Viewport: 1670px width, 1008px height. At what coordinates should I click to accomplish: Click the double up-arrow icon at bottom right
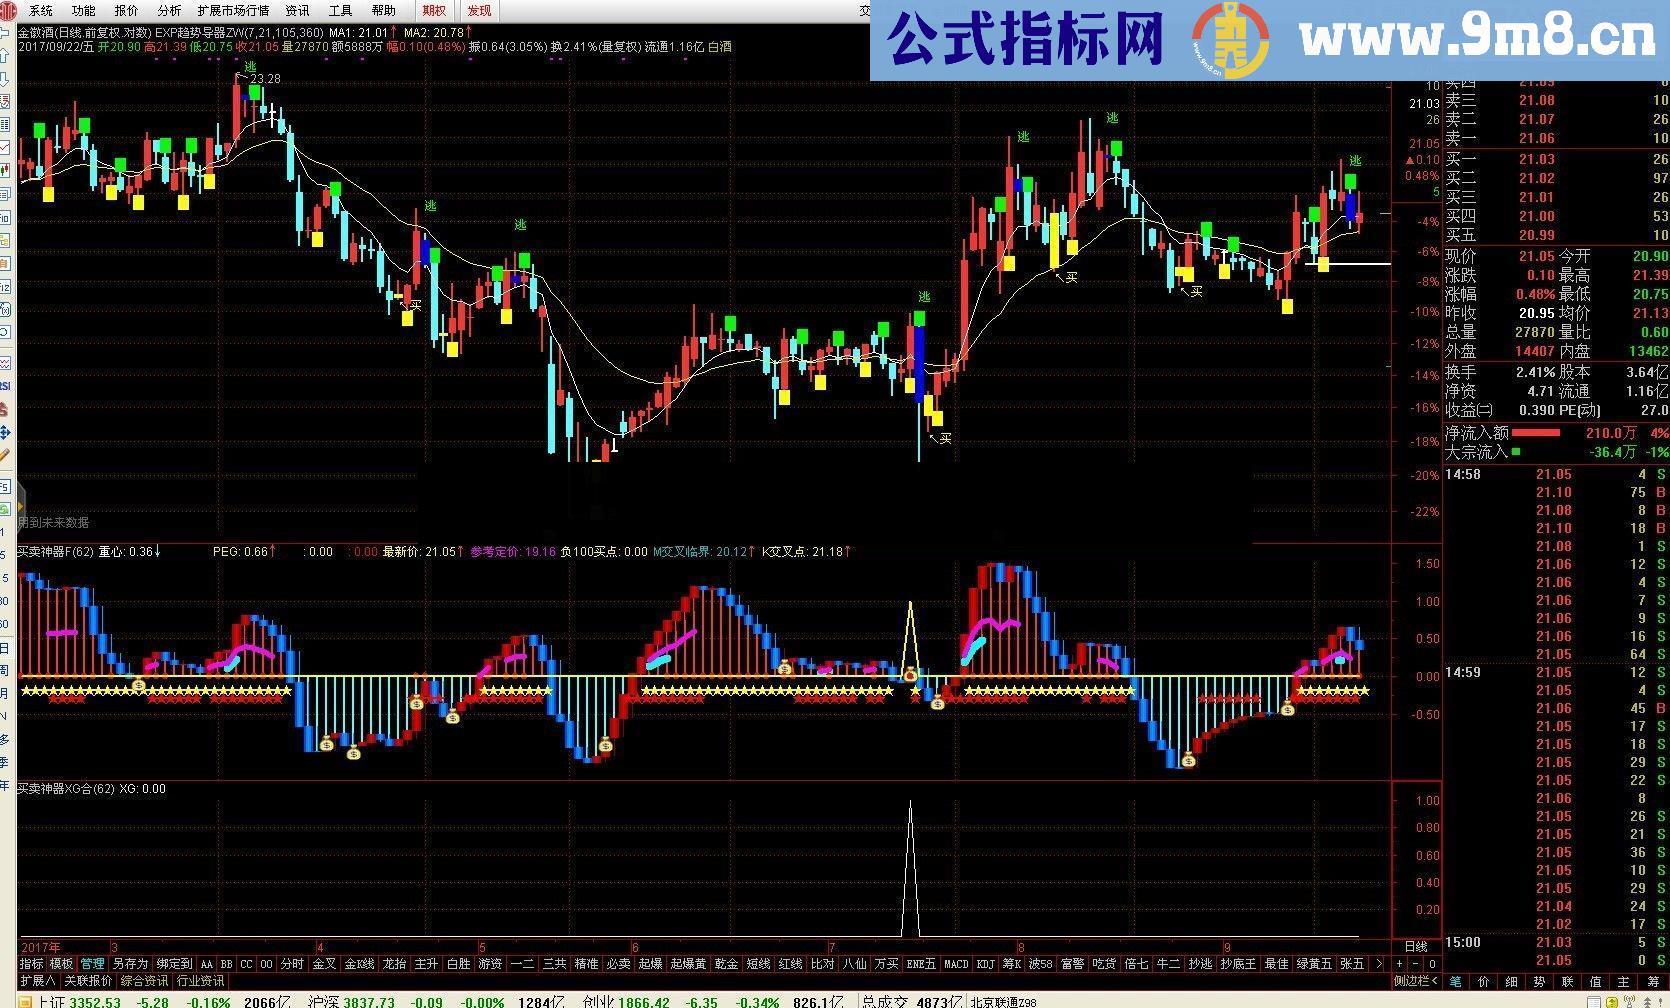(1647, 1001)
